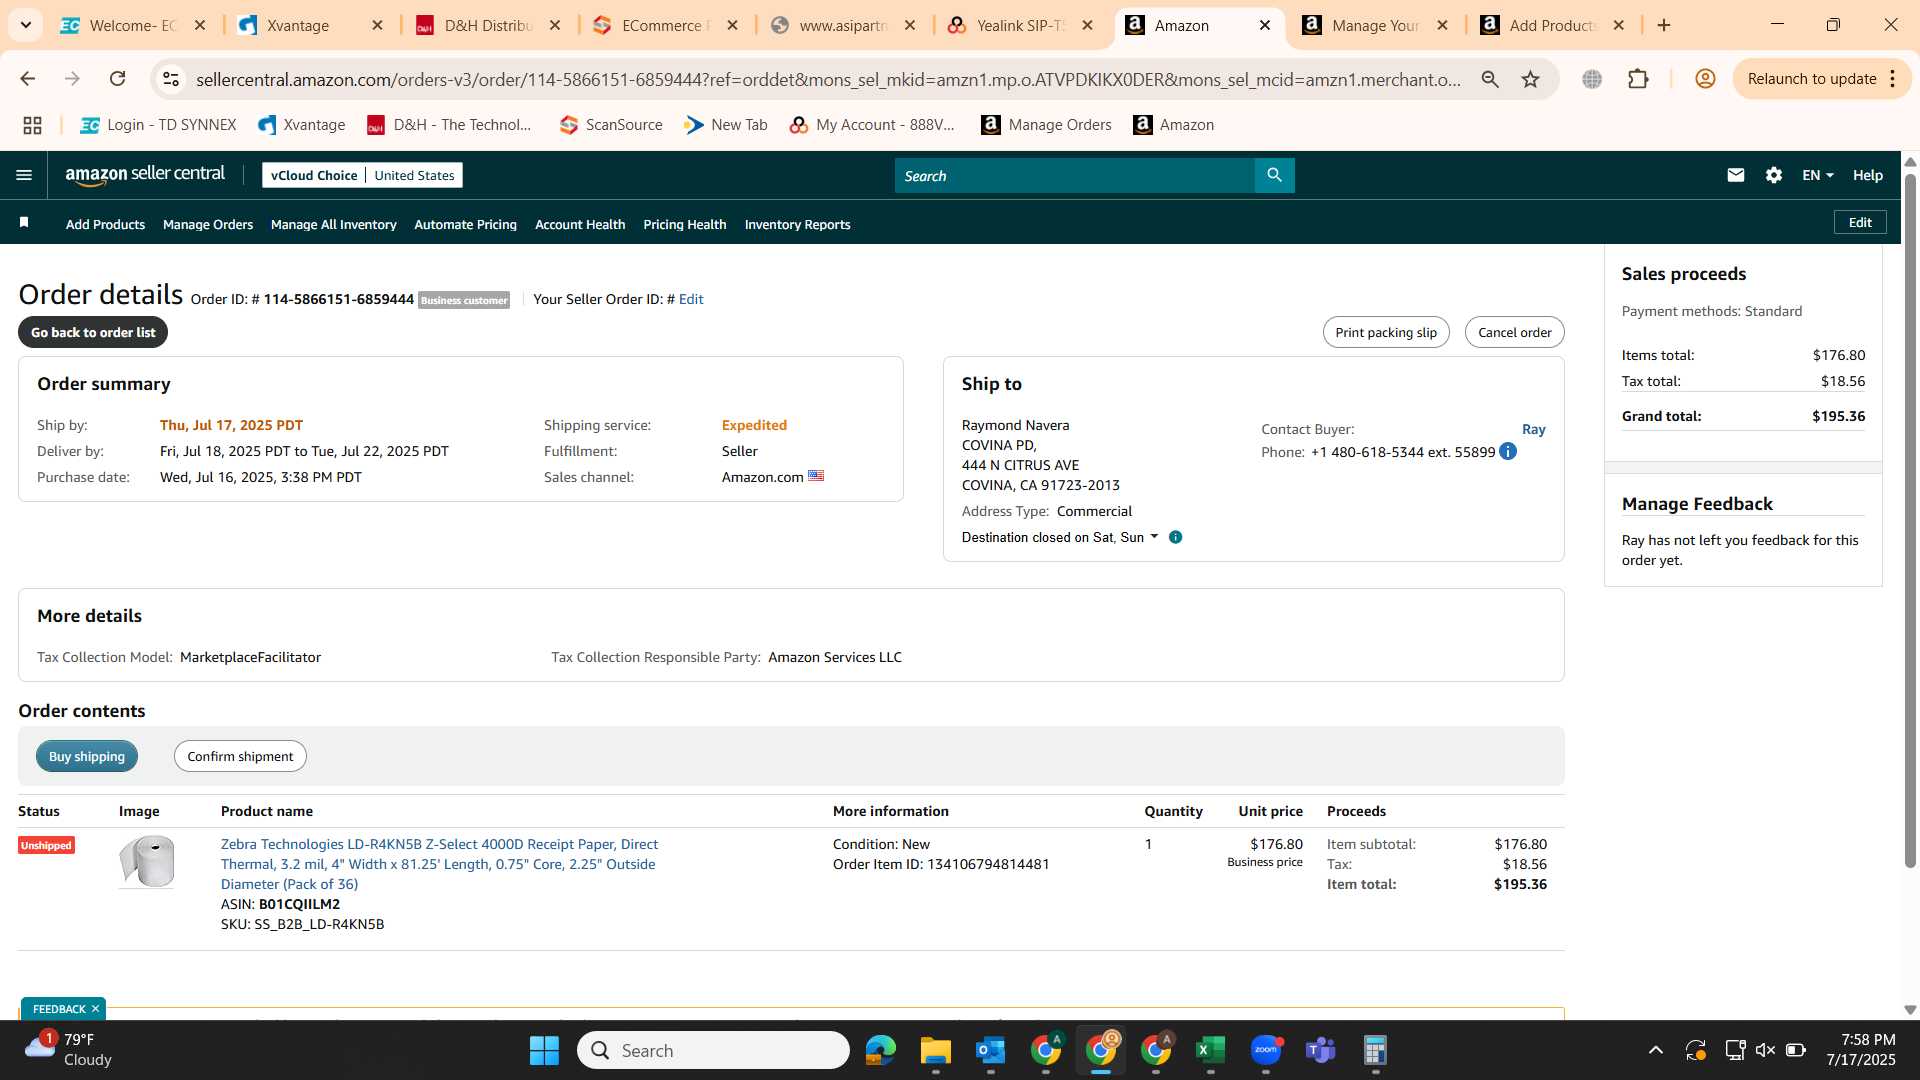Reload the page with the browser refresh icon
The width and height of the screenshot is (1920, 1080).
[x=117, y=79]
